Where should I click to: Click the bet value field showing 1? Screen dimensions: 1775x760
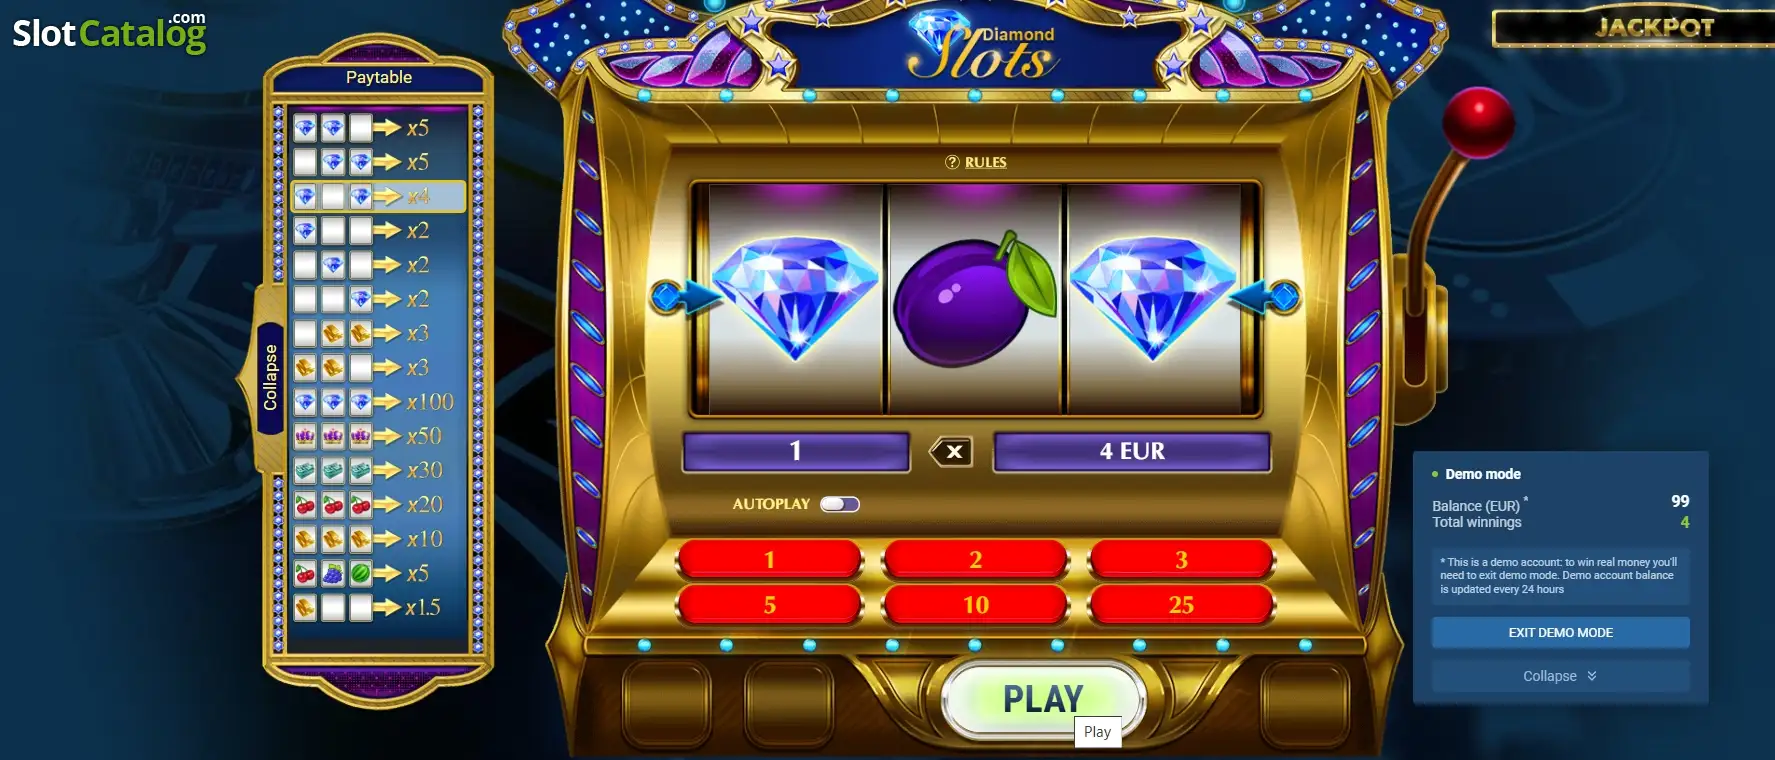click(796, 451)
